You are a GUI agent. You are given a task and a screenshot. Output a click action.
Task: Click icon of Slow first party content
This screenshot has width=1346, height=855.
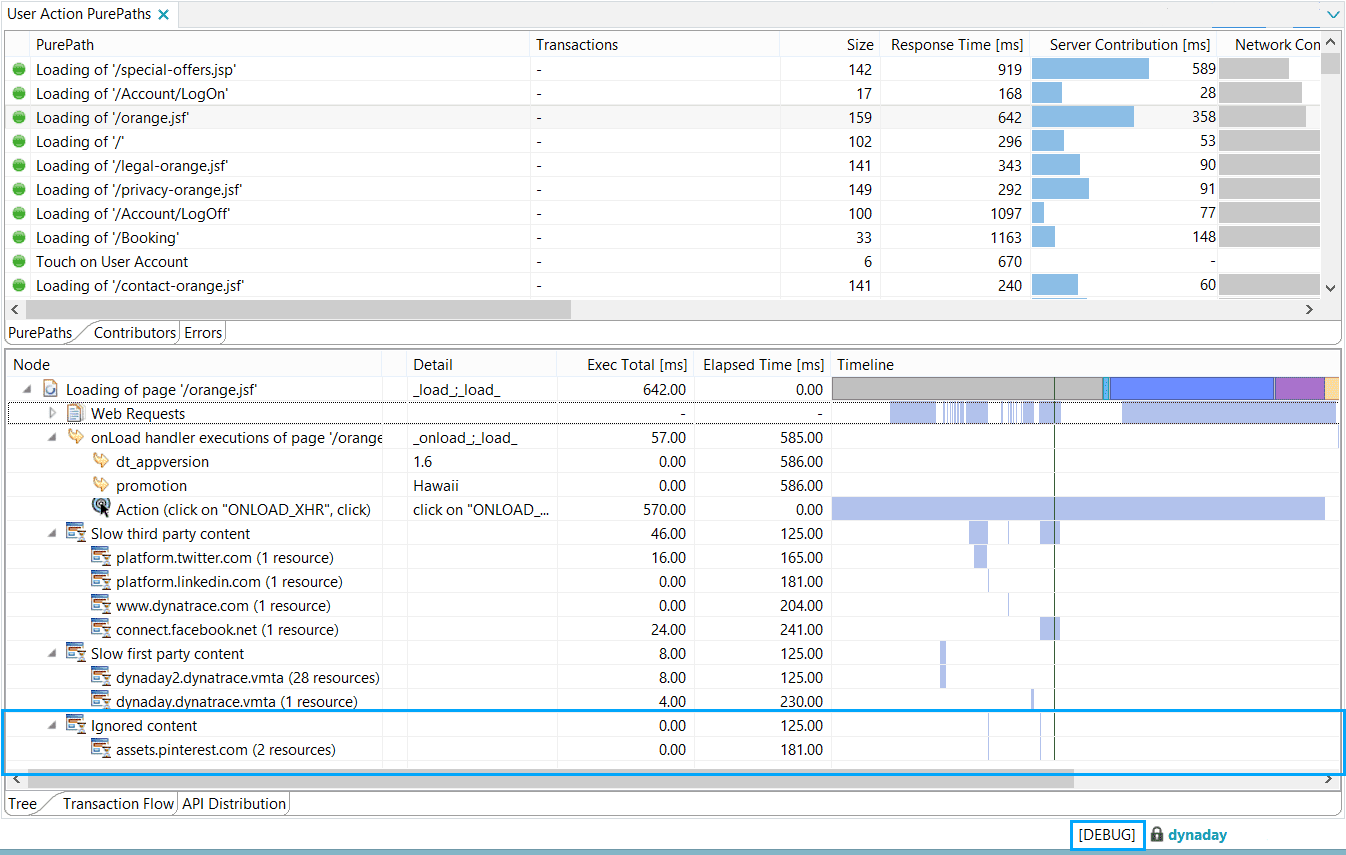(x=75, y=653)
